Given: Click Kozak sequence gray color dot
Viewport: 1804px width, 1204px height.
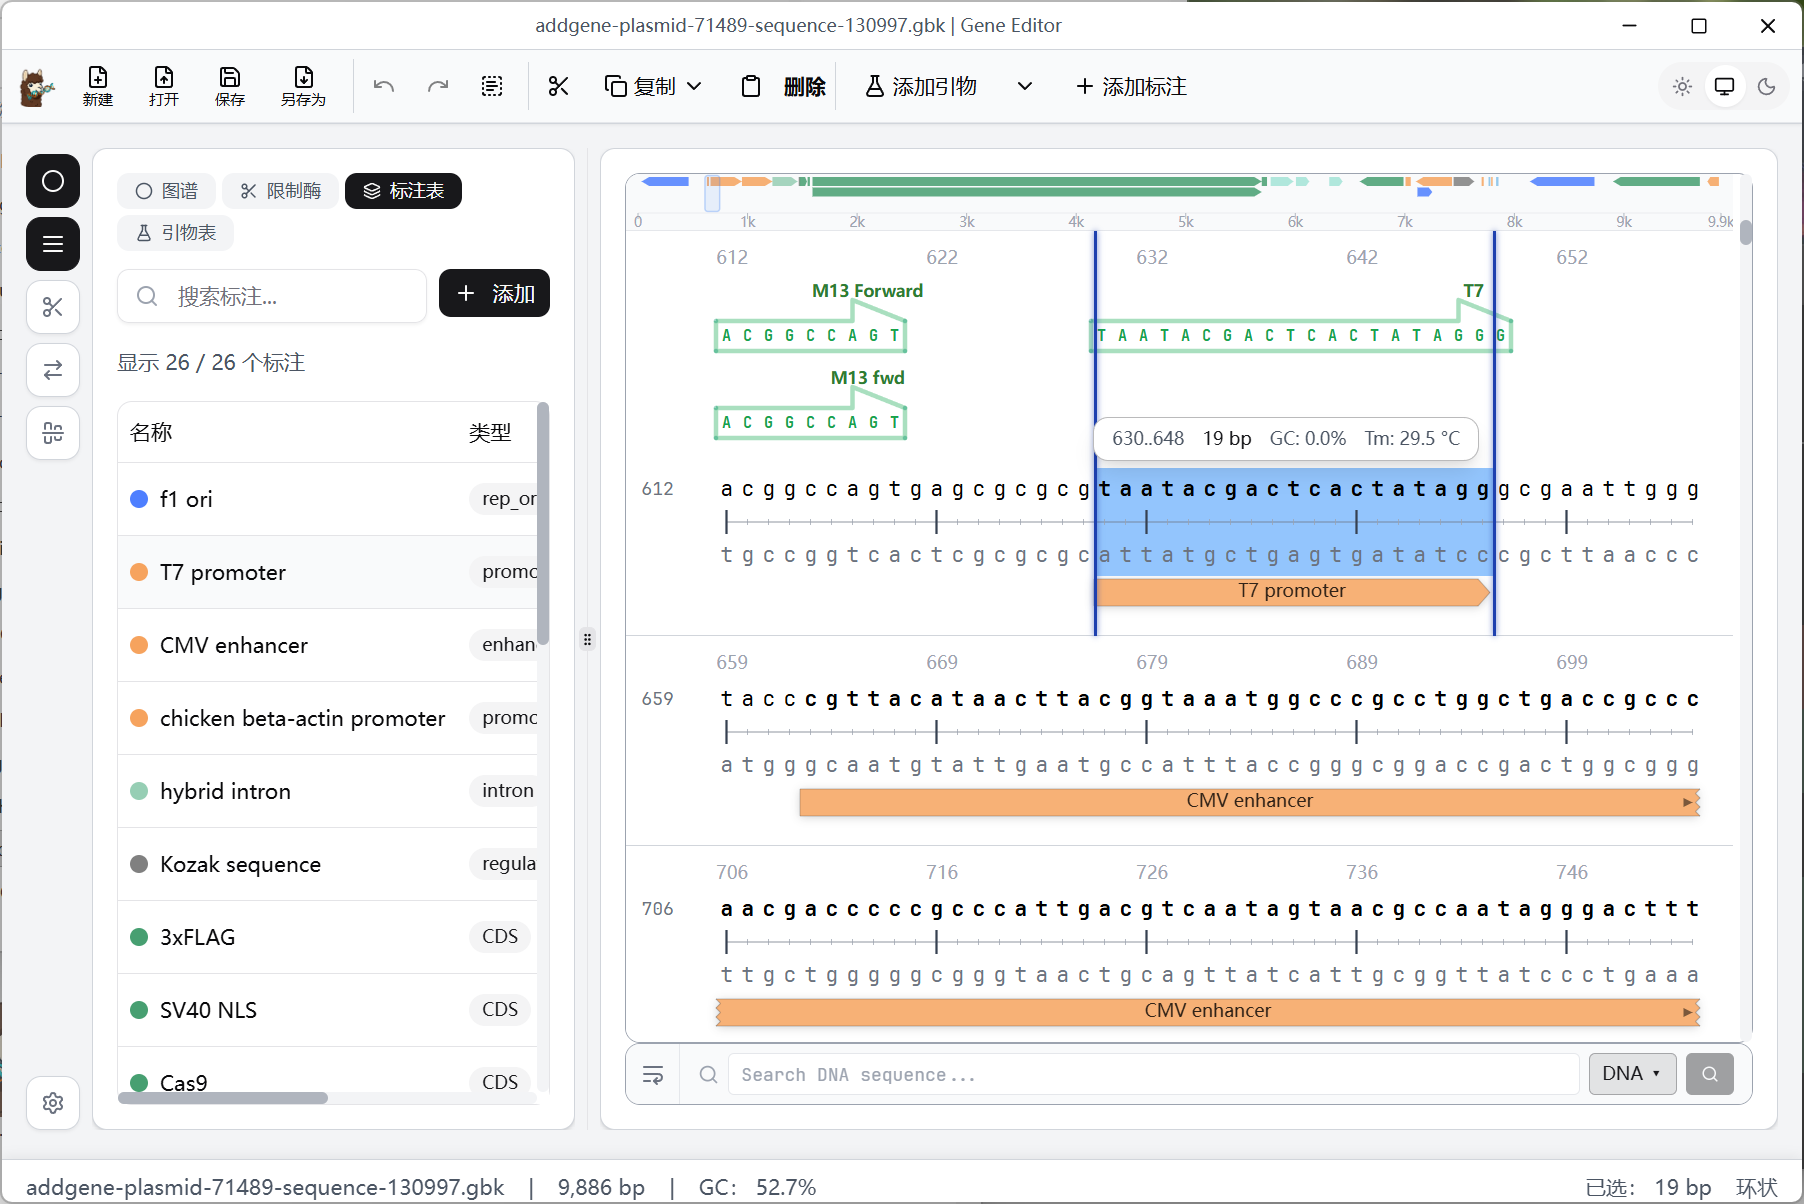Looking at the screenshot, I should click(x=140, y=864).
